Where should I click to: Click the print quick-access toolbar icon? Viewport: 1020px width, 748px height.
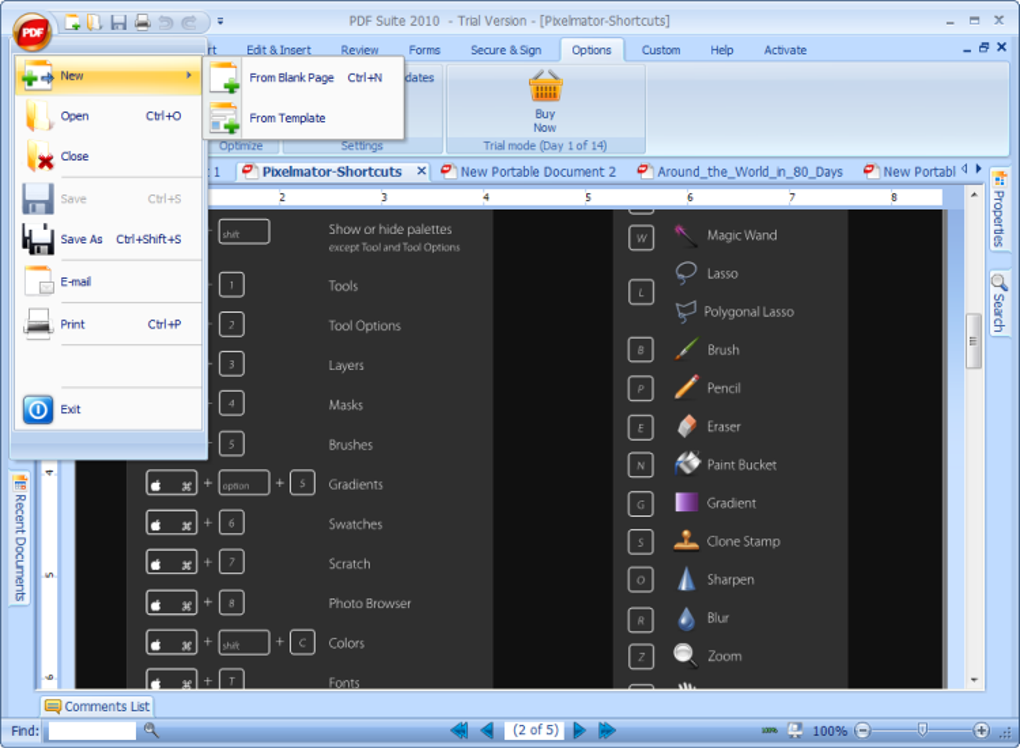click(x=142, y=23)
